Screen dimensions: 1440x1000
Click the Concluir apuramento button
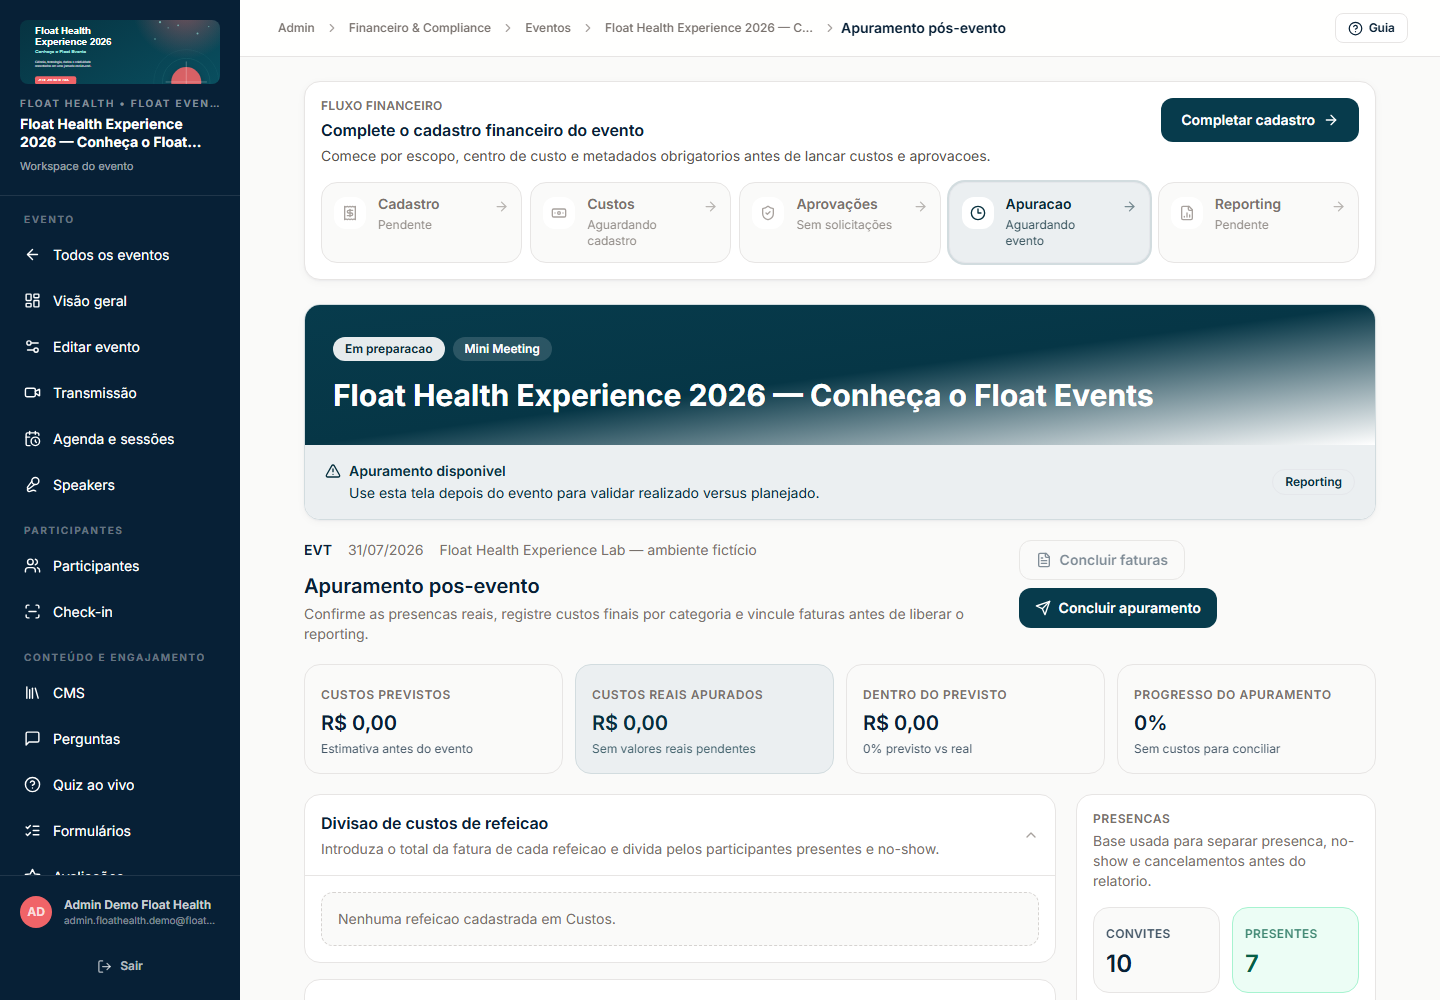[1118, 608]
